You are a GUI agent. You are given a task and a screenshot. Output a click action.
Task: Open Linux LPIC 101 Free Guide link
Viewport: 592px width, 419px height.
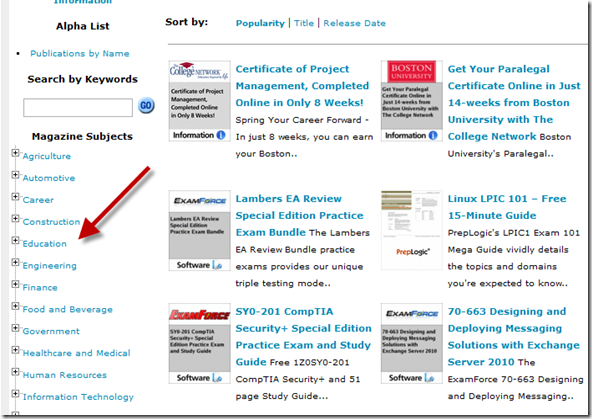507,207
